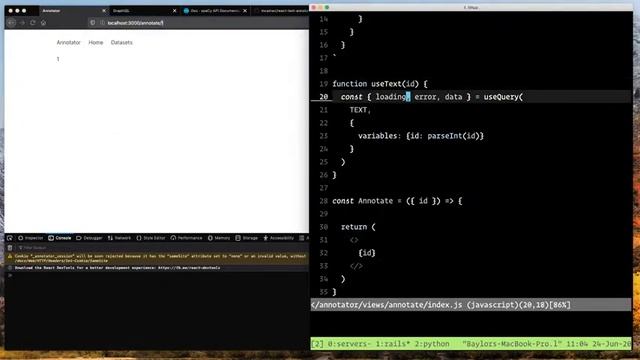640x360 pixels.
Task: Click the react-devtools URL in console message
Action: (x=189, y=268)
